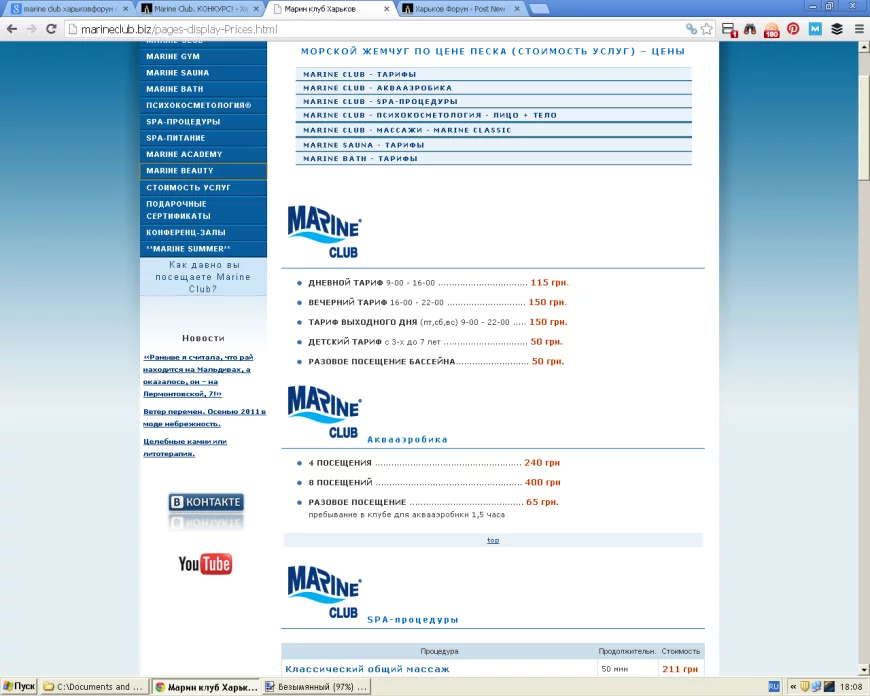
Task: Click the RU language indicator in tray
Action: coord(773,687)
